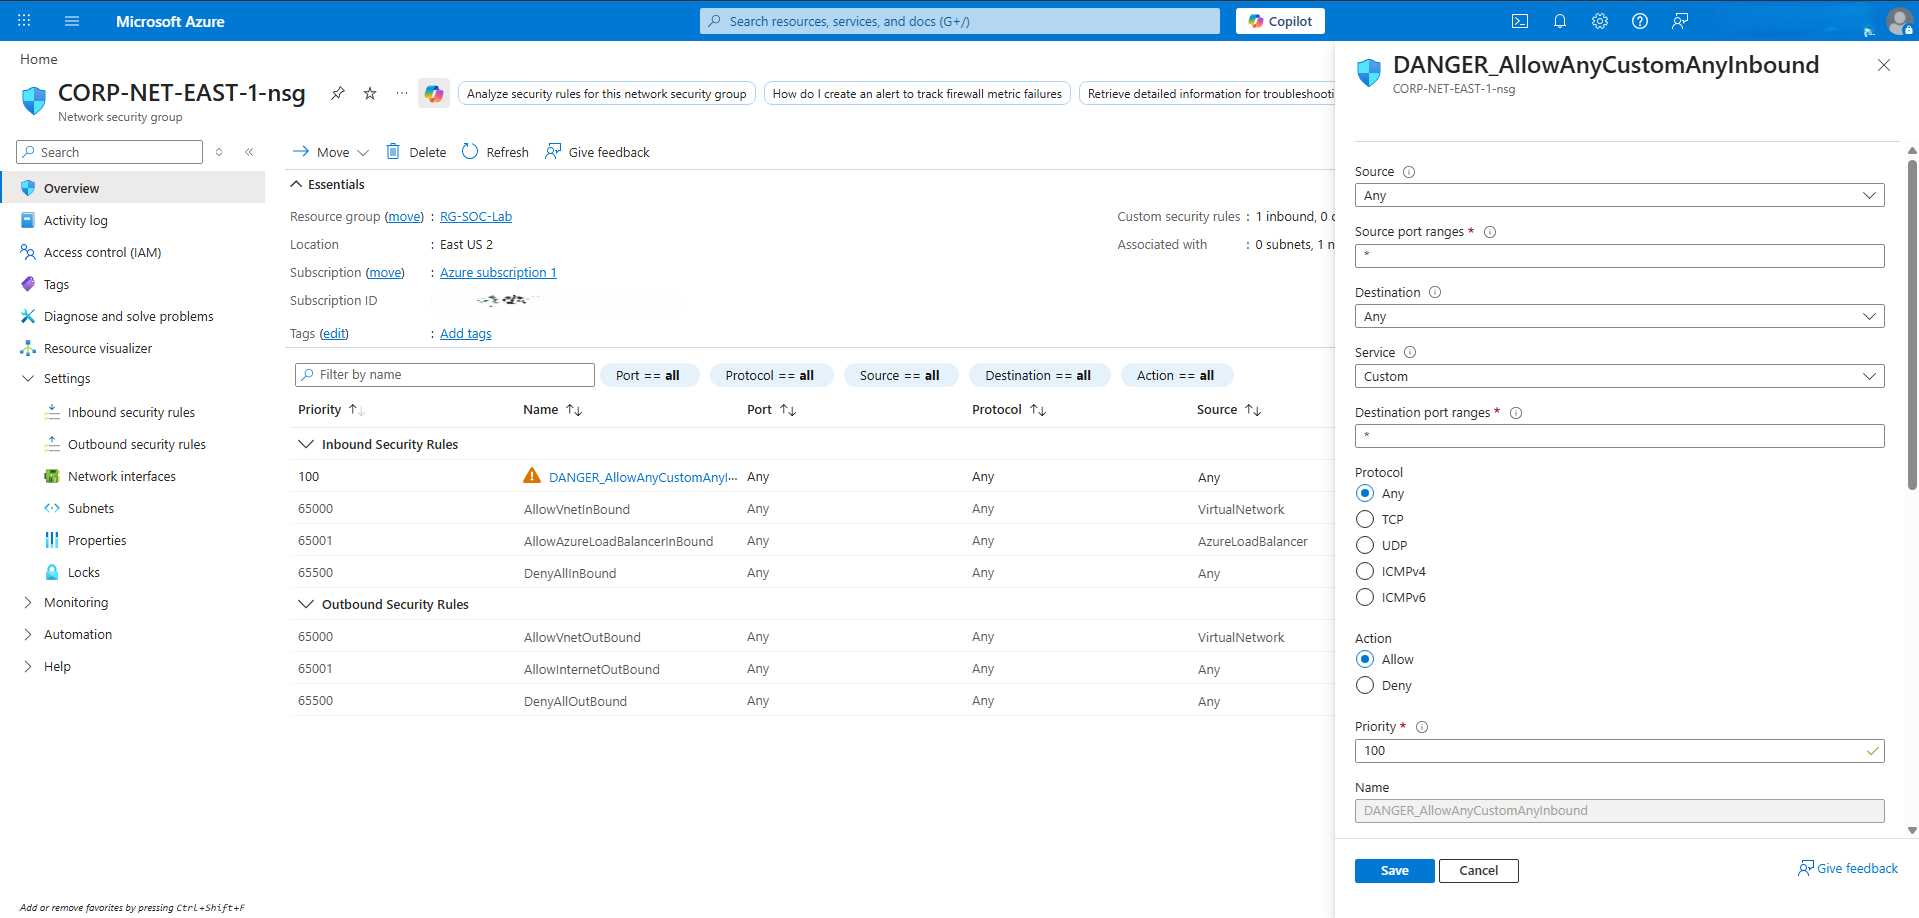This screenshot has height=918, width=1919.
Task: Choose the Allow action radio button
Action: pyautogui.click(x=1365, y=659)
